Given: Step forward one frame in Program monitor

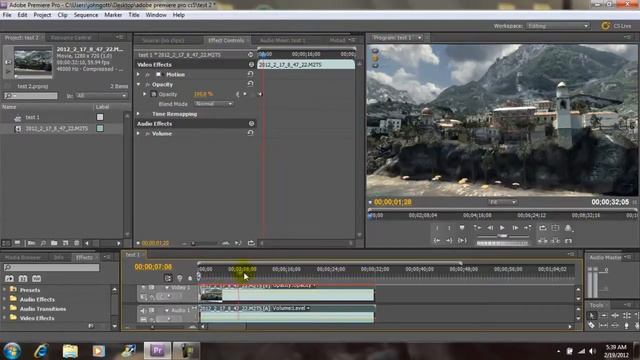Looking at the screenshot, I should point(515,228).
